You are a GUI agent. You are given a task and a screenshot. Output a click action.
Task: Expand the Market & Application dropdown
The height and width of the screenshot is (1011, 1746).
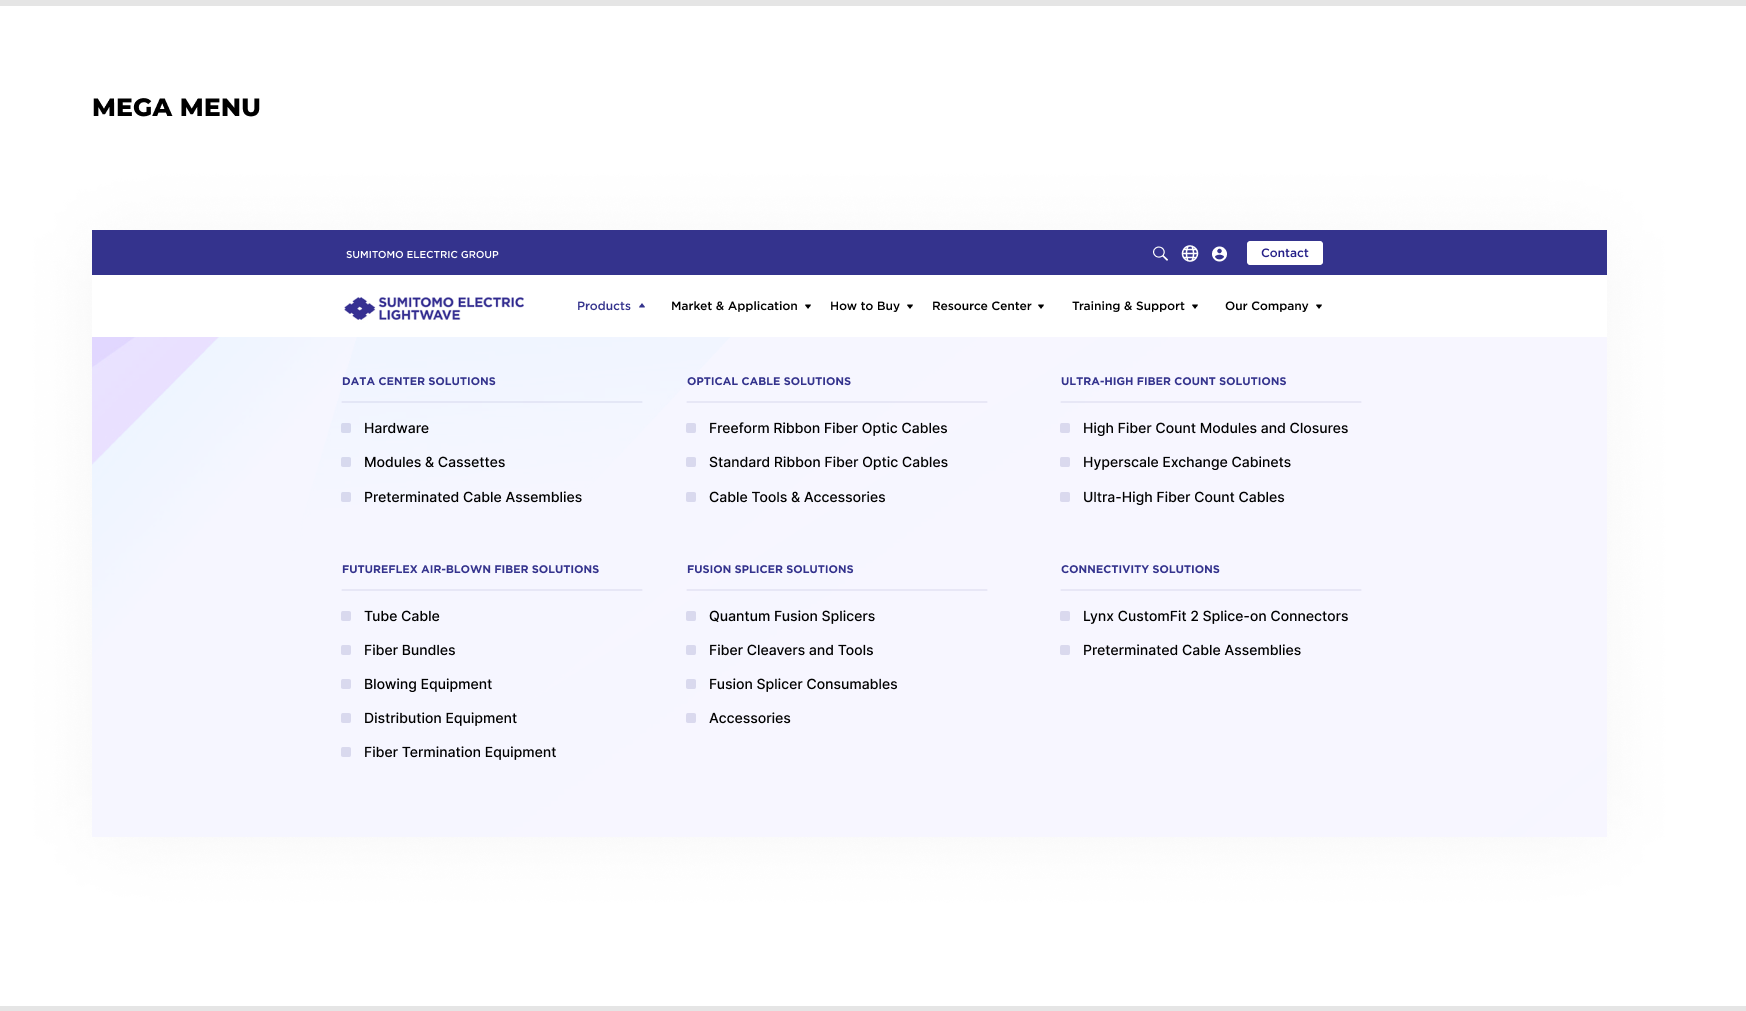coord(741,306)
